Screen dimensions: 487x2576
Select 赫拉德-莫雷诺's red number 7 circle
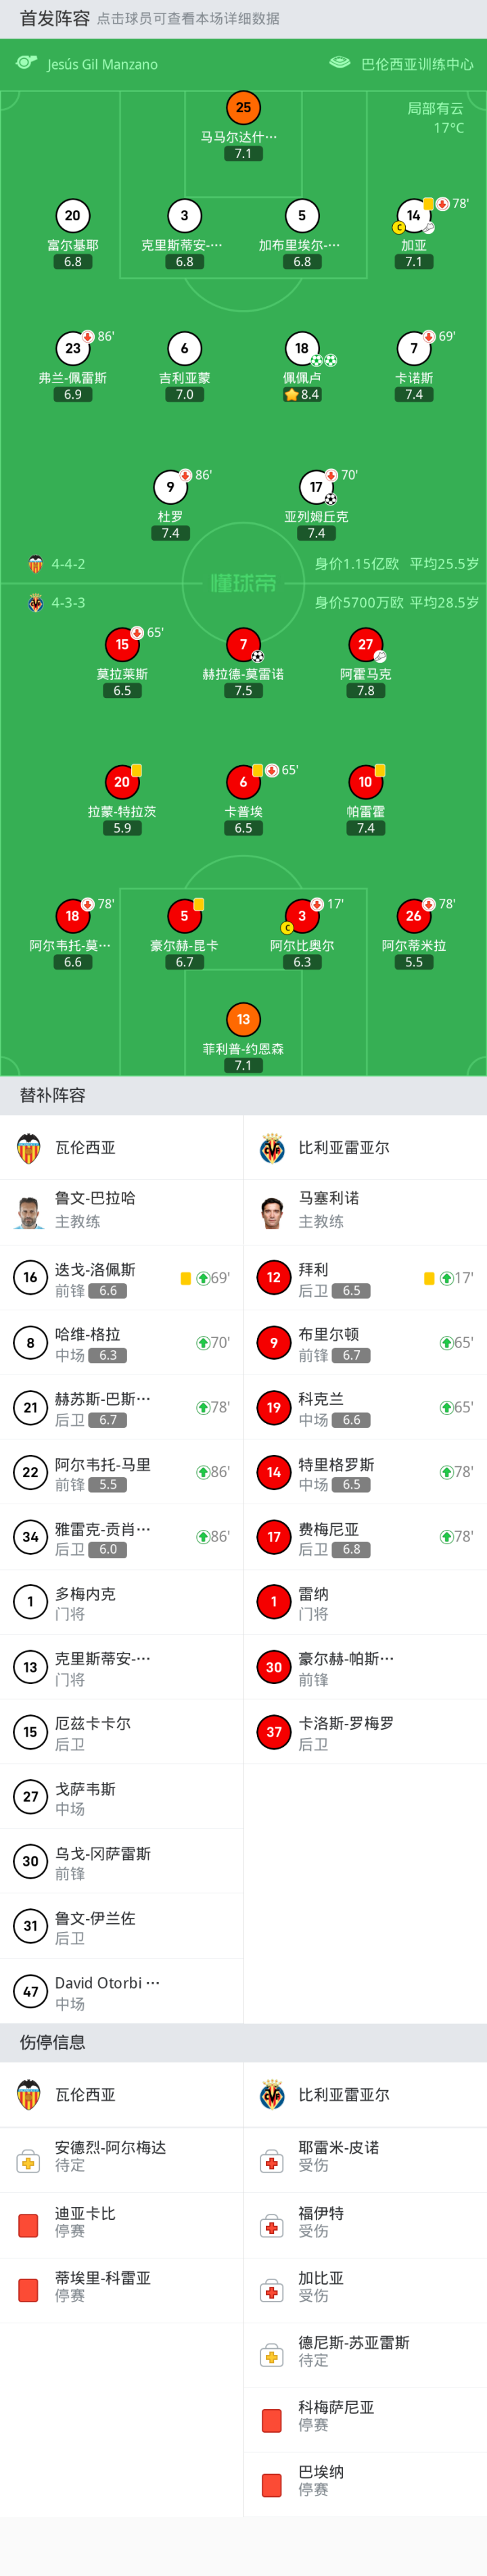tap(243, 645)
